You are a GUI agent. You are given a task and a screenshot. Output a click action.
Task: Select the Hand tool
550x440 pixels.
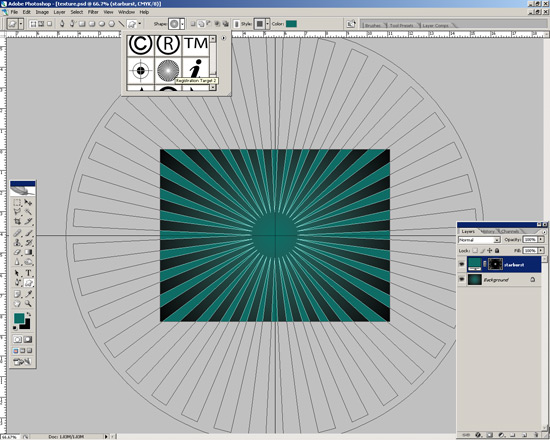click(17, 304)
